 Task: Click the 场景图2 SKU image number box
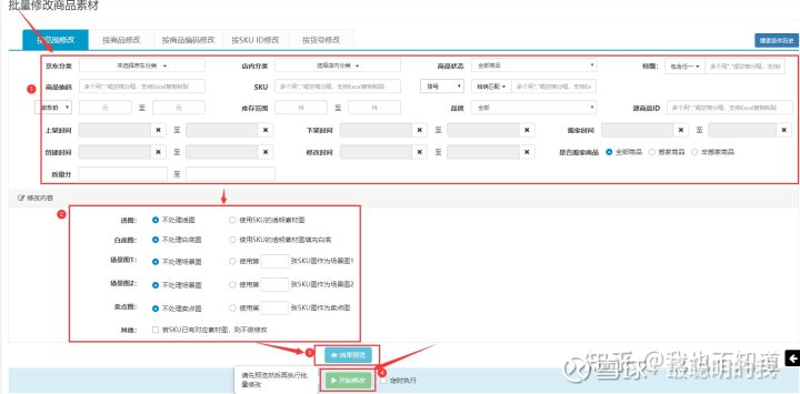tap(275, 285)
